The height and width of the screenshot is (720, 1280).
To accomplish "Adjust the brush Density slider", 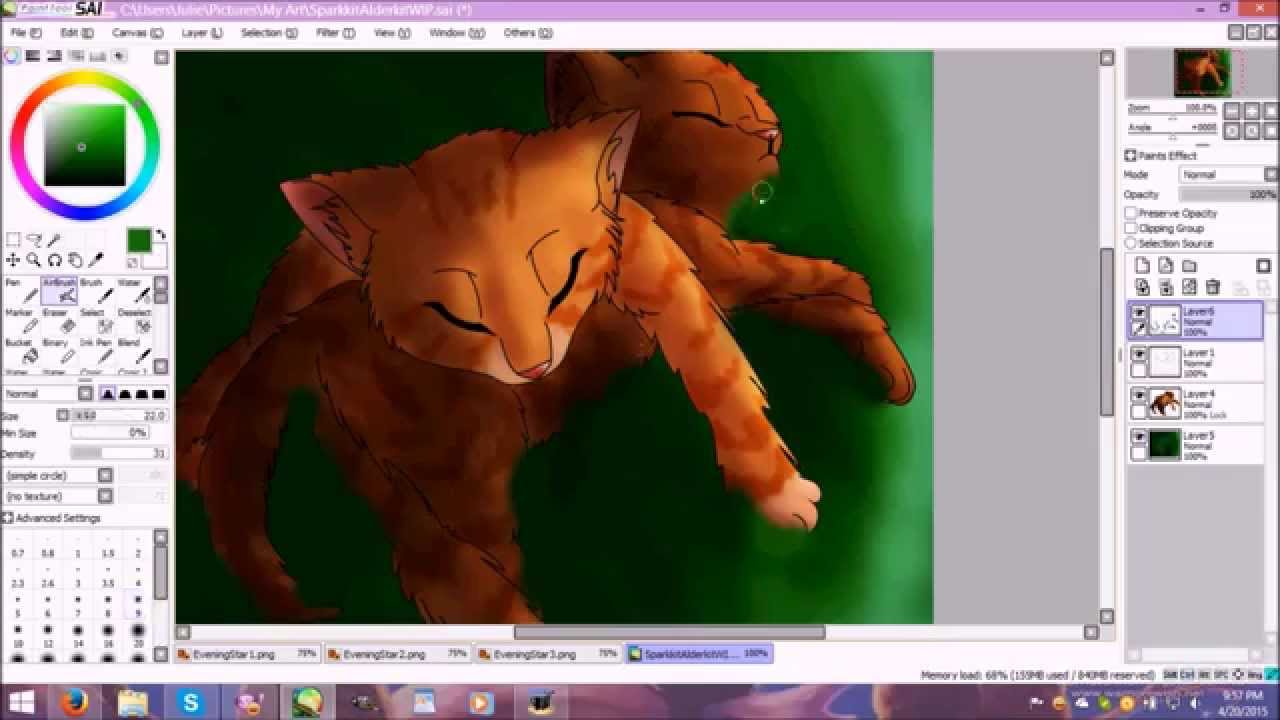I will pos(118,454).
